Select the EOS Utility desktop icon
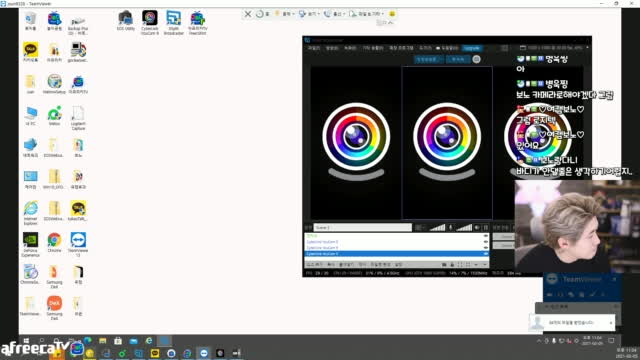Image resolution: width=640 pixels, height=360 pixels. [126, 21]
